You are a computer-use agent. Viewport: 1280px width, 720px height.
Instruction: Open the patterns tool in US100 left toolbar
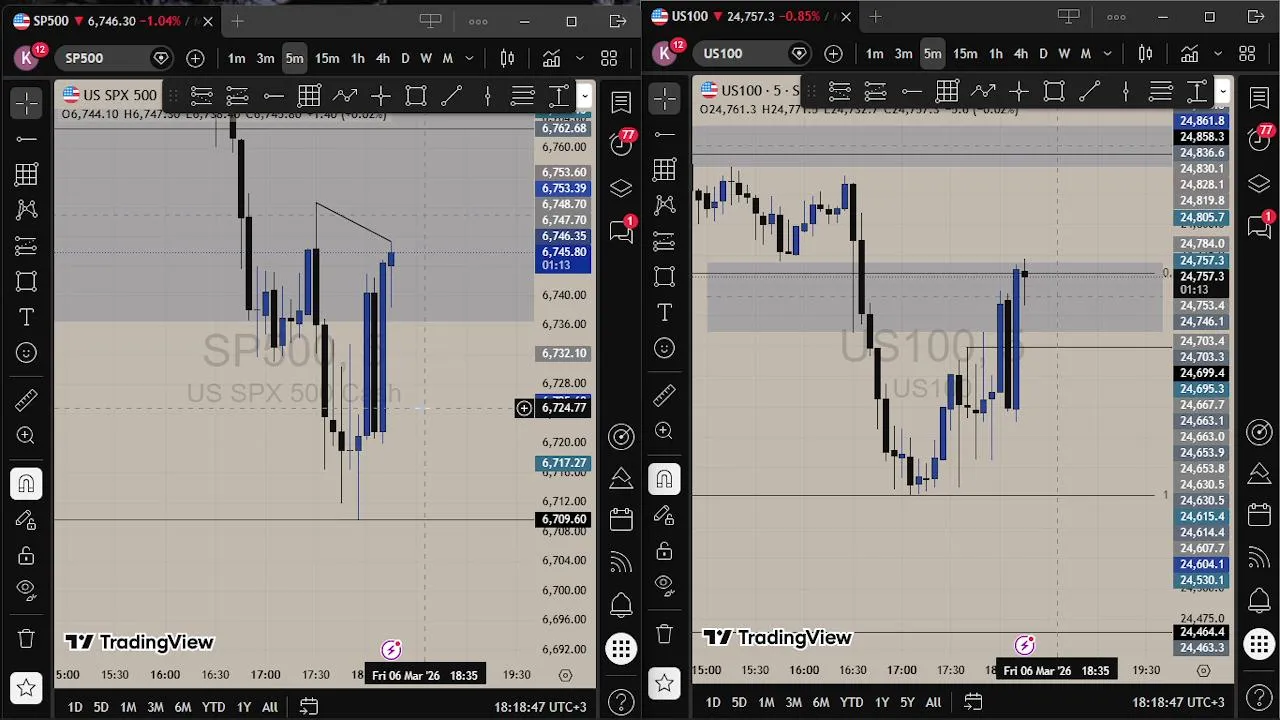(664, 205)
